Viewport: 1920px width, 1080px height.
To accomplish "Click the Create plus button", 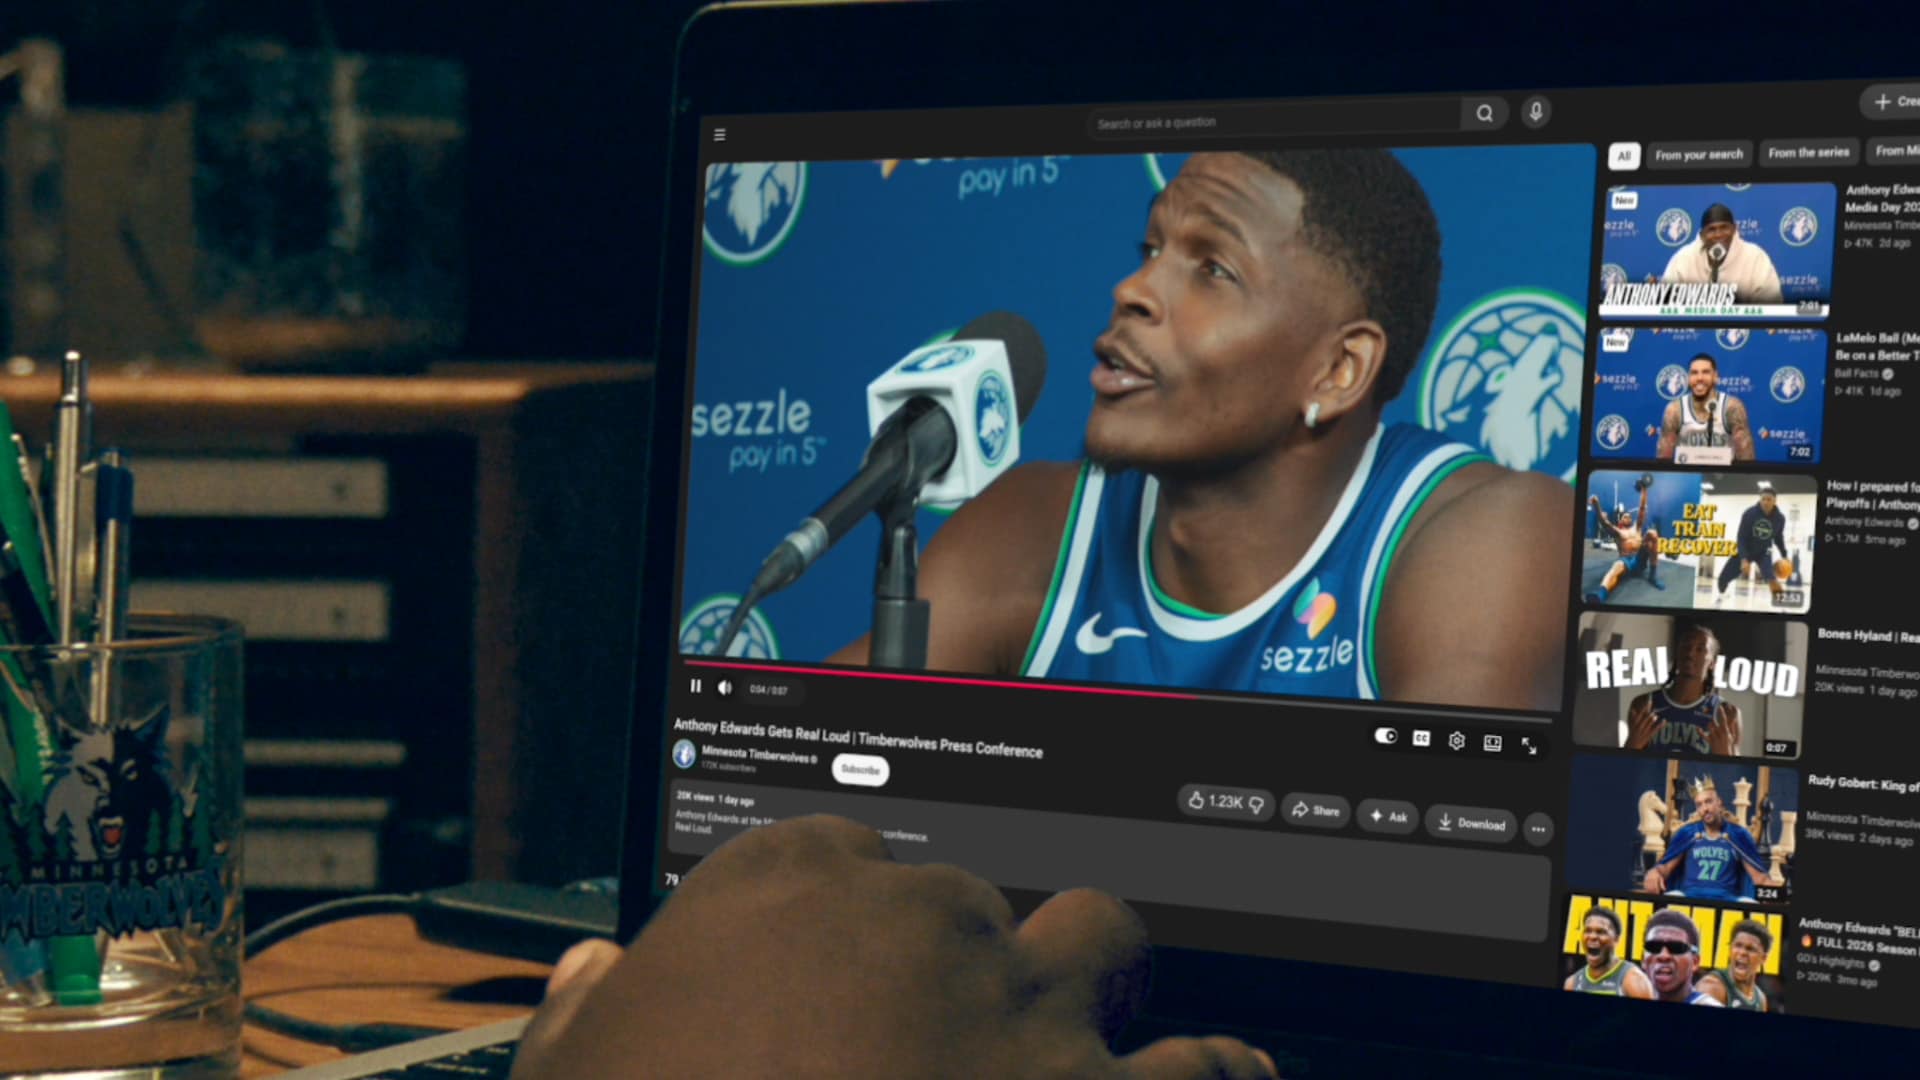I will point(1891,101).
